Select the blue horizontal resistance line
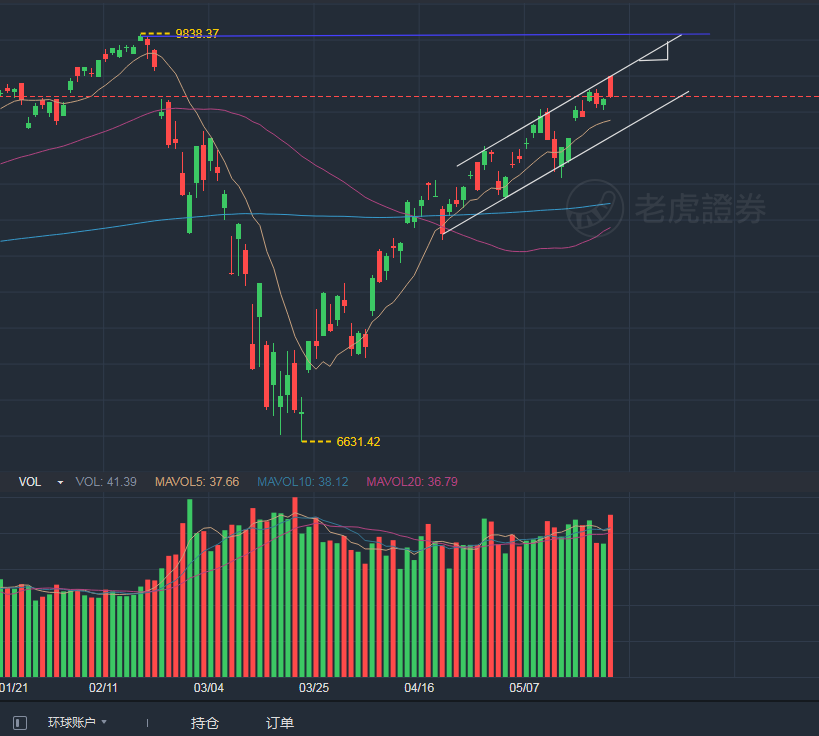 click(450, 35)
